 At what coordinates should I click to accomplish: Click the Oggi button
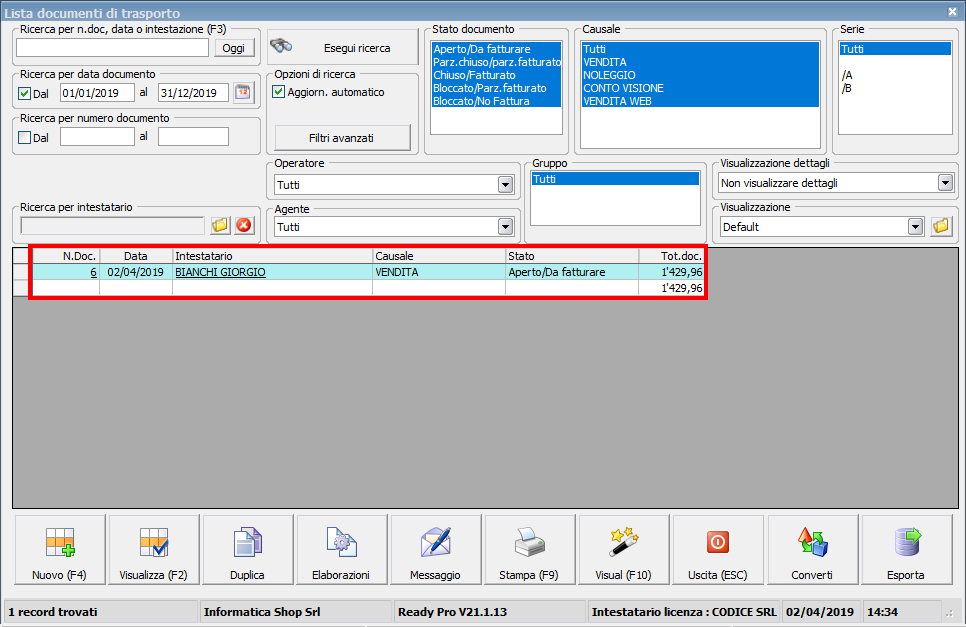(234, 48)
